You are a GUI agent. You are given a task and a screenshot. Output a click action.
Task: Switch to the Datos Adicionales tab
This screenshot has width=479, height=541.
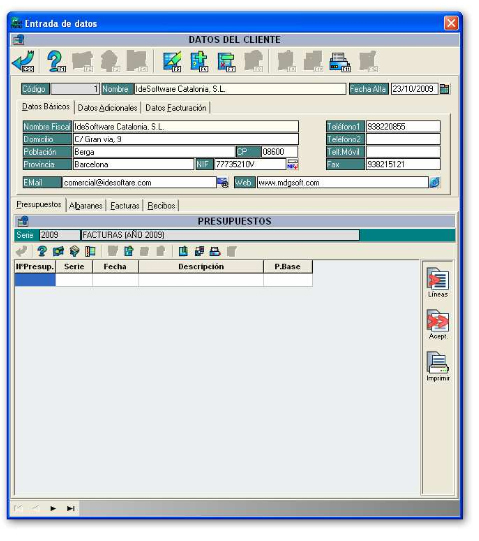[x=107, y=108]
